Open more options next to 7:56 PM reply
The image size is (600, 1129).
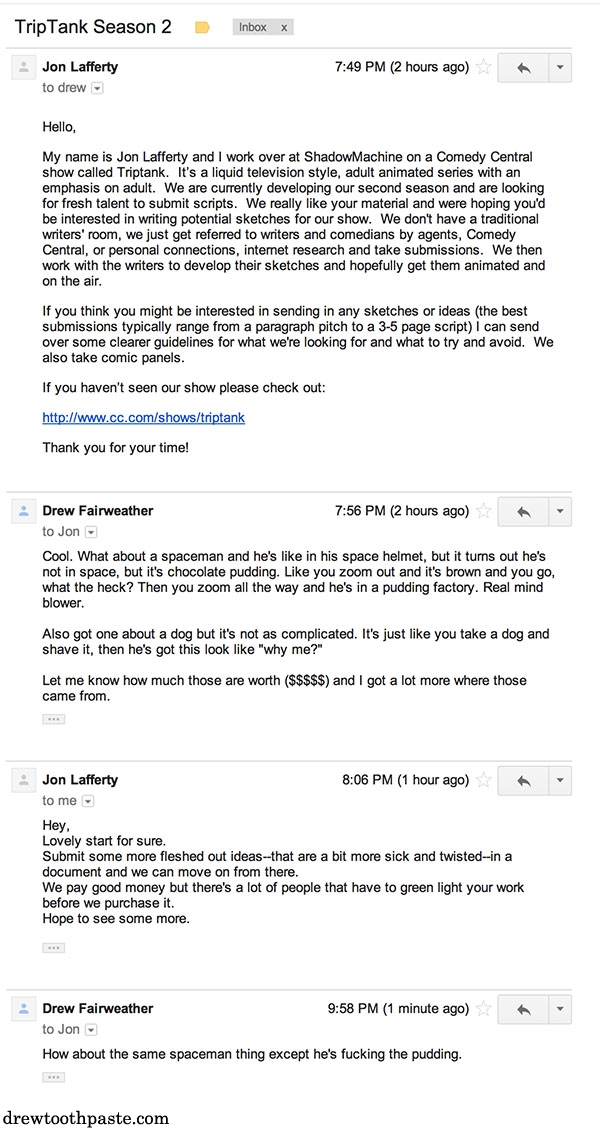[560, 512]
